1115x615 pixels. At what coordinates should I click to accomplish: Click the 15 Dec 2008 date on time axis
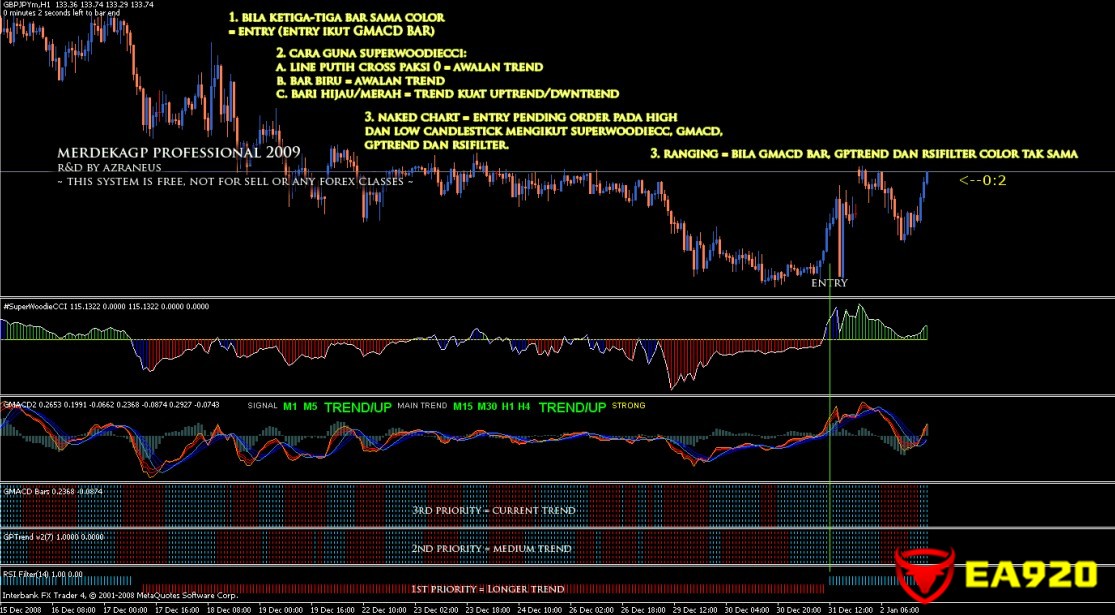click(20, 608)
